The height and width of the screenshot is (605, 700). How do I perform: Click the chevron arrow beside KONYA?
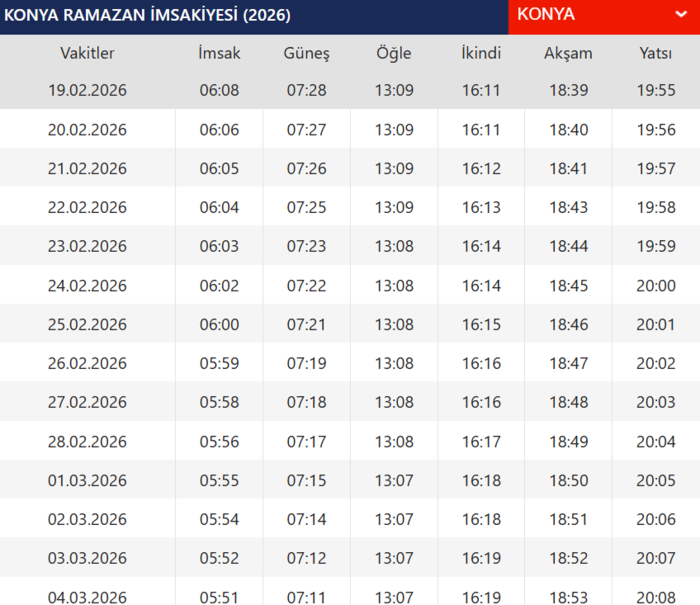pos(625,16)
